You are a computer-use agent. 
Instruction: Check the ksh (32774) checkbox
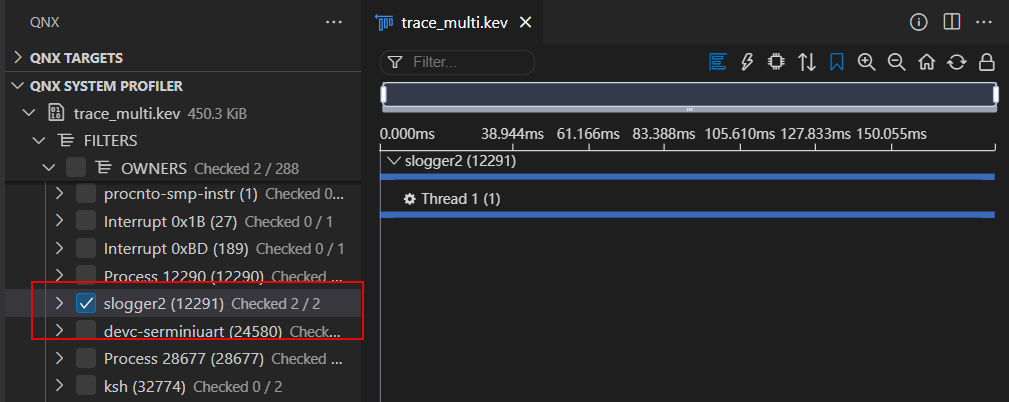[86, 385]
